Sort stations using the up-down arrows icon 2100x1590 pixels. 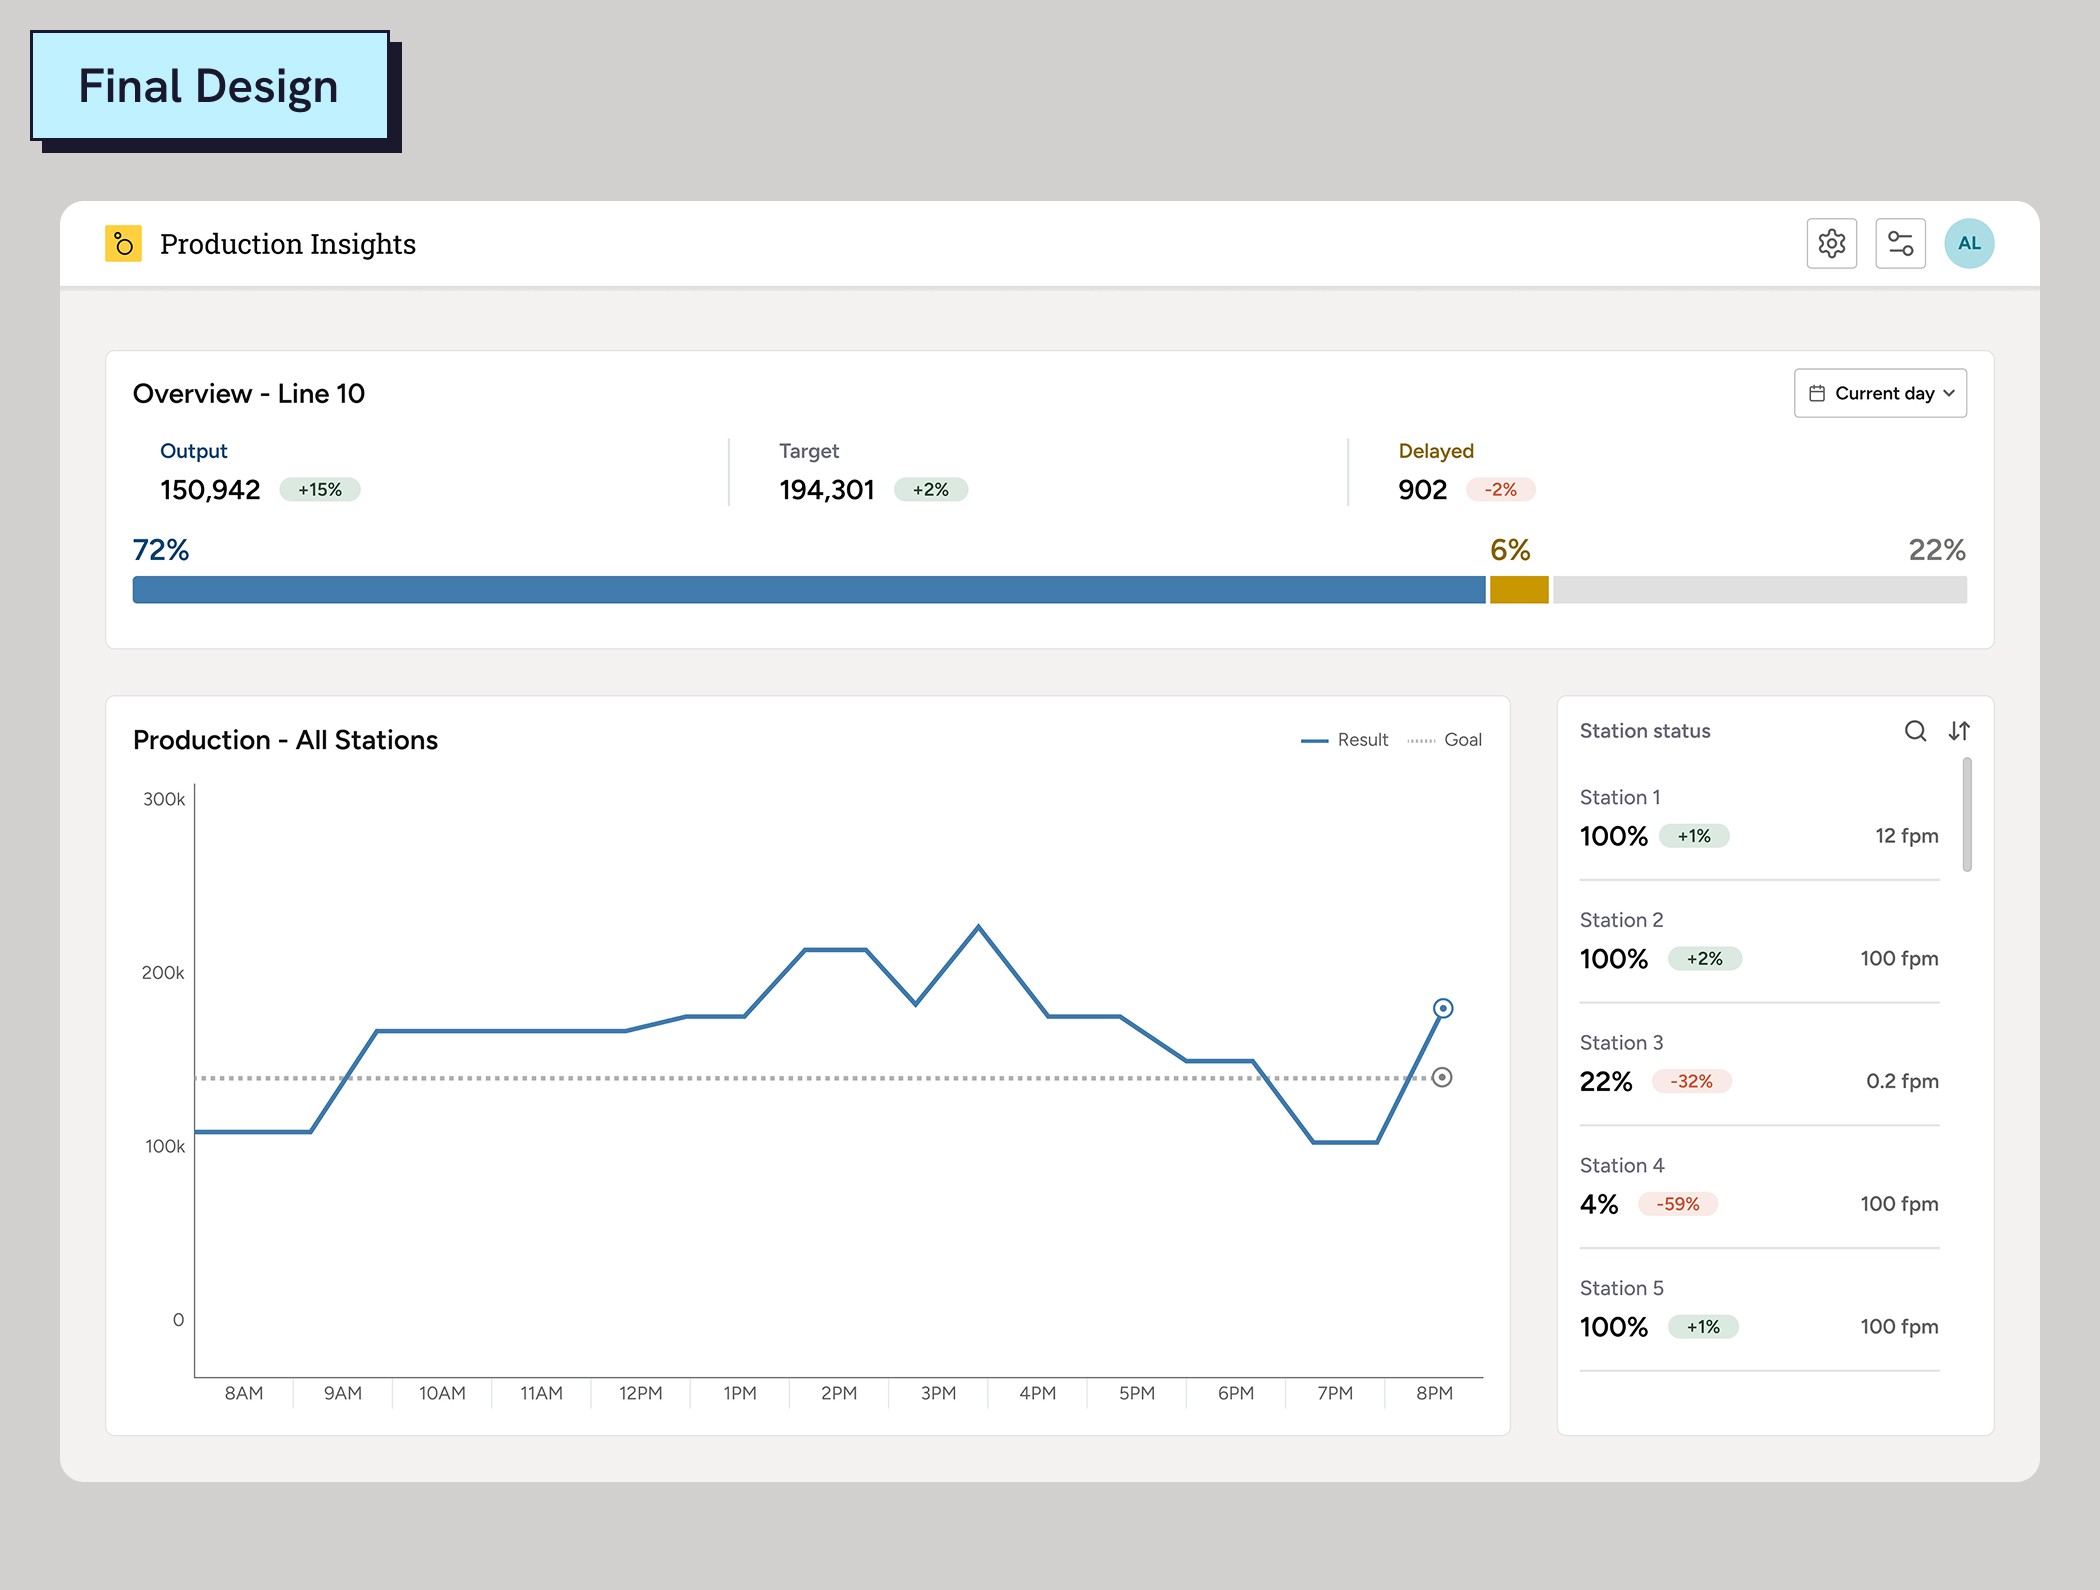tap(1959, 731)
